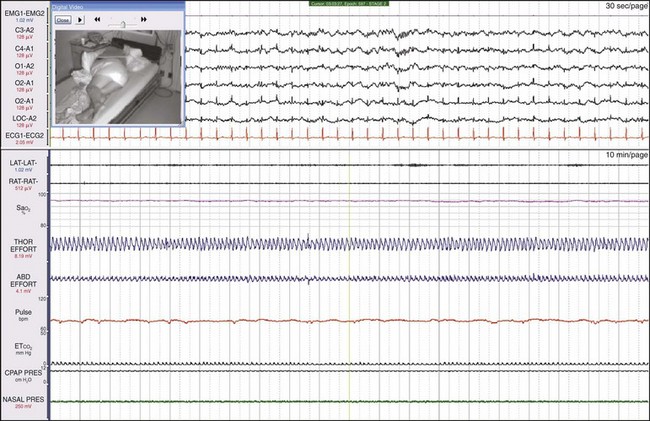This screenshot has height=421, width=650.
Task: Play the digital video recording
Action: tap(82, 19)
